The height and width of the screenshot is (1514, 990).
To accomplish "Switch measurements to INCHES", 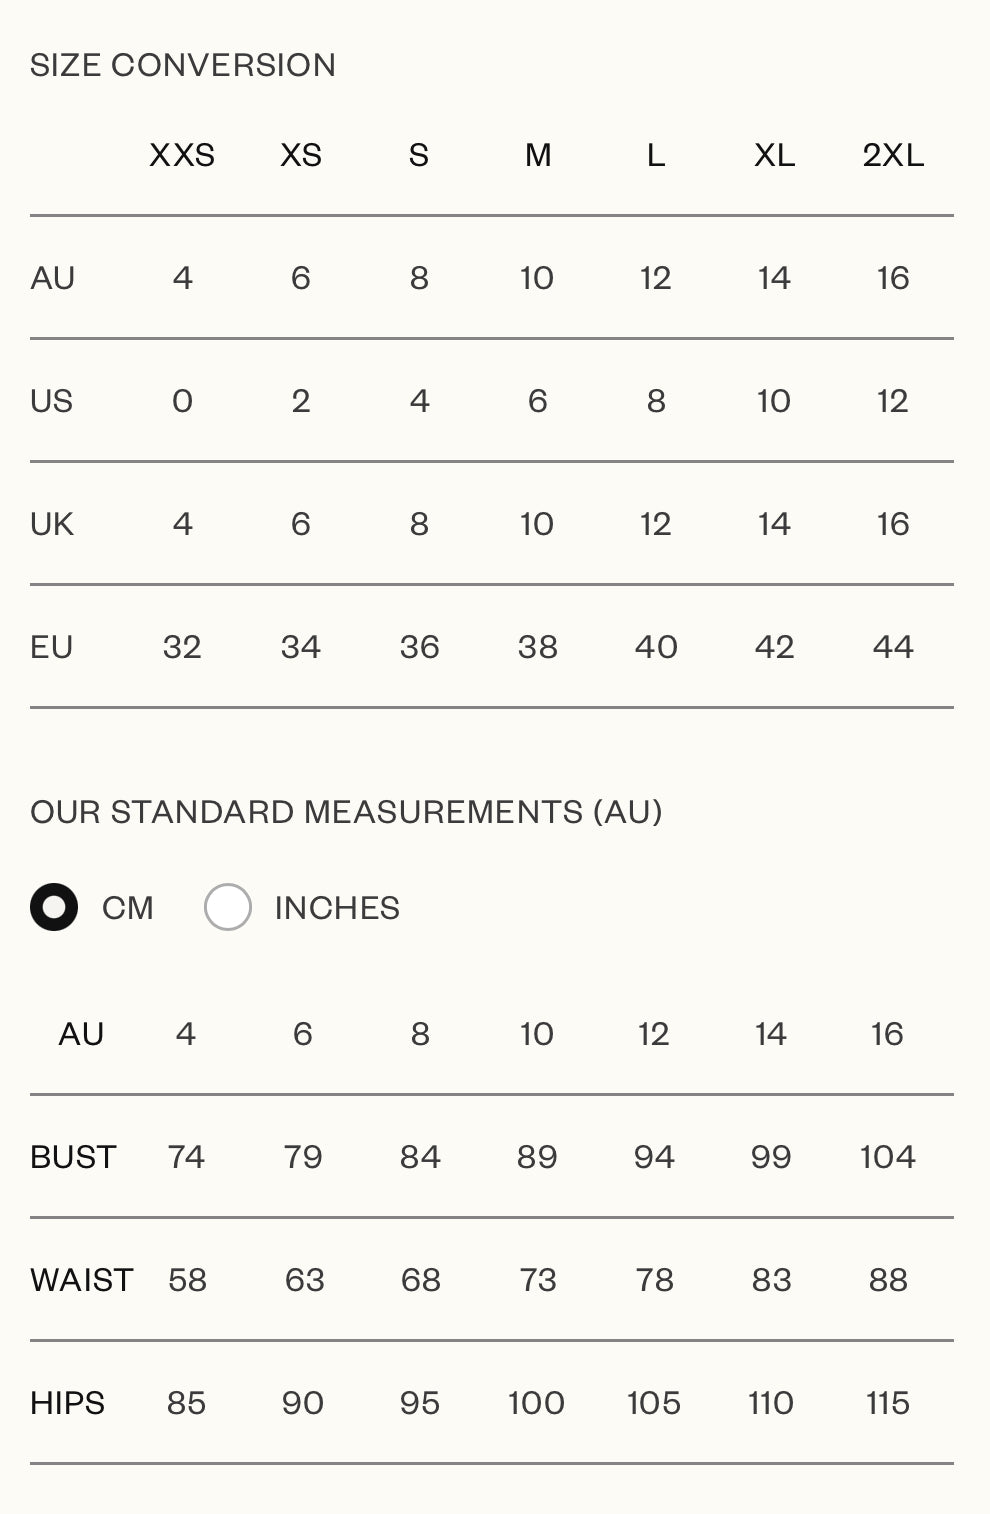I will point(228,907).
